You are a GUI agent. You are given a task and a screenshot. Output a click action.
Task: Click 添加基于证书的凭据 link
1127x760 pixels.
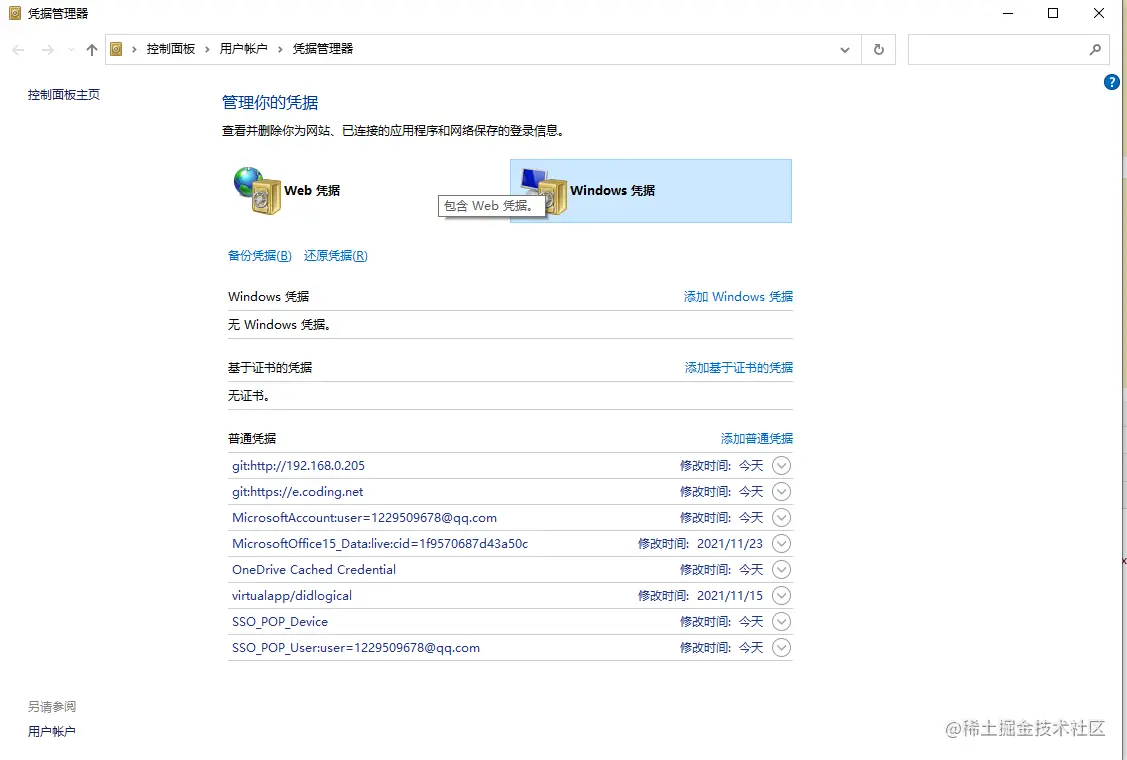tap(739, 367)
